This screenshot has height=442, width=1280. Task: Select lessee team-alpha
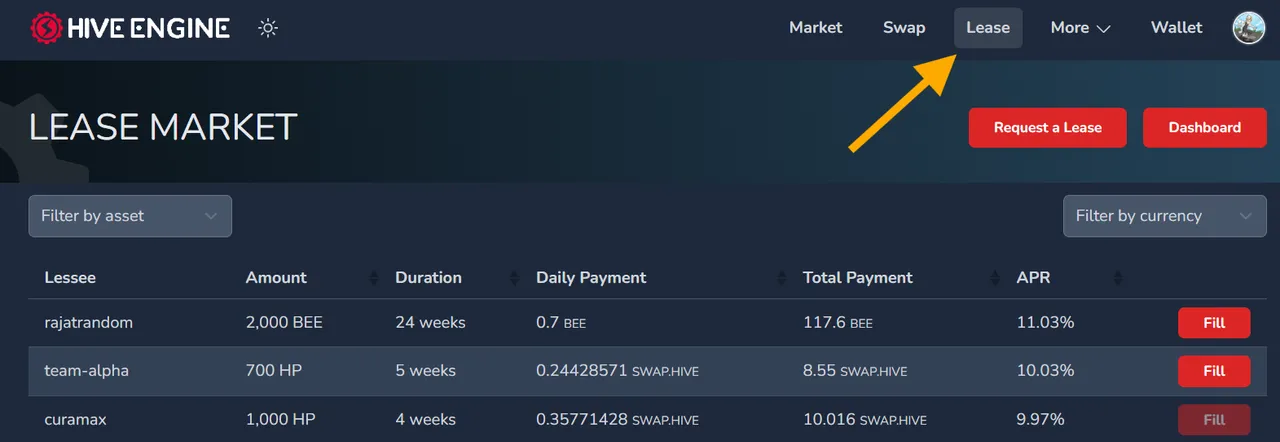(87, 371)
